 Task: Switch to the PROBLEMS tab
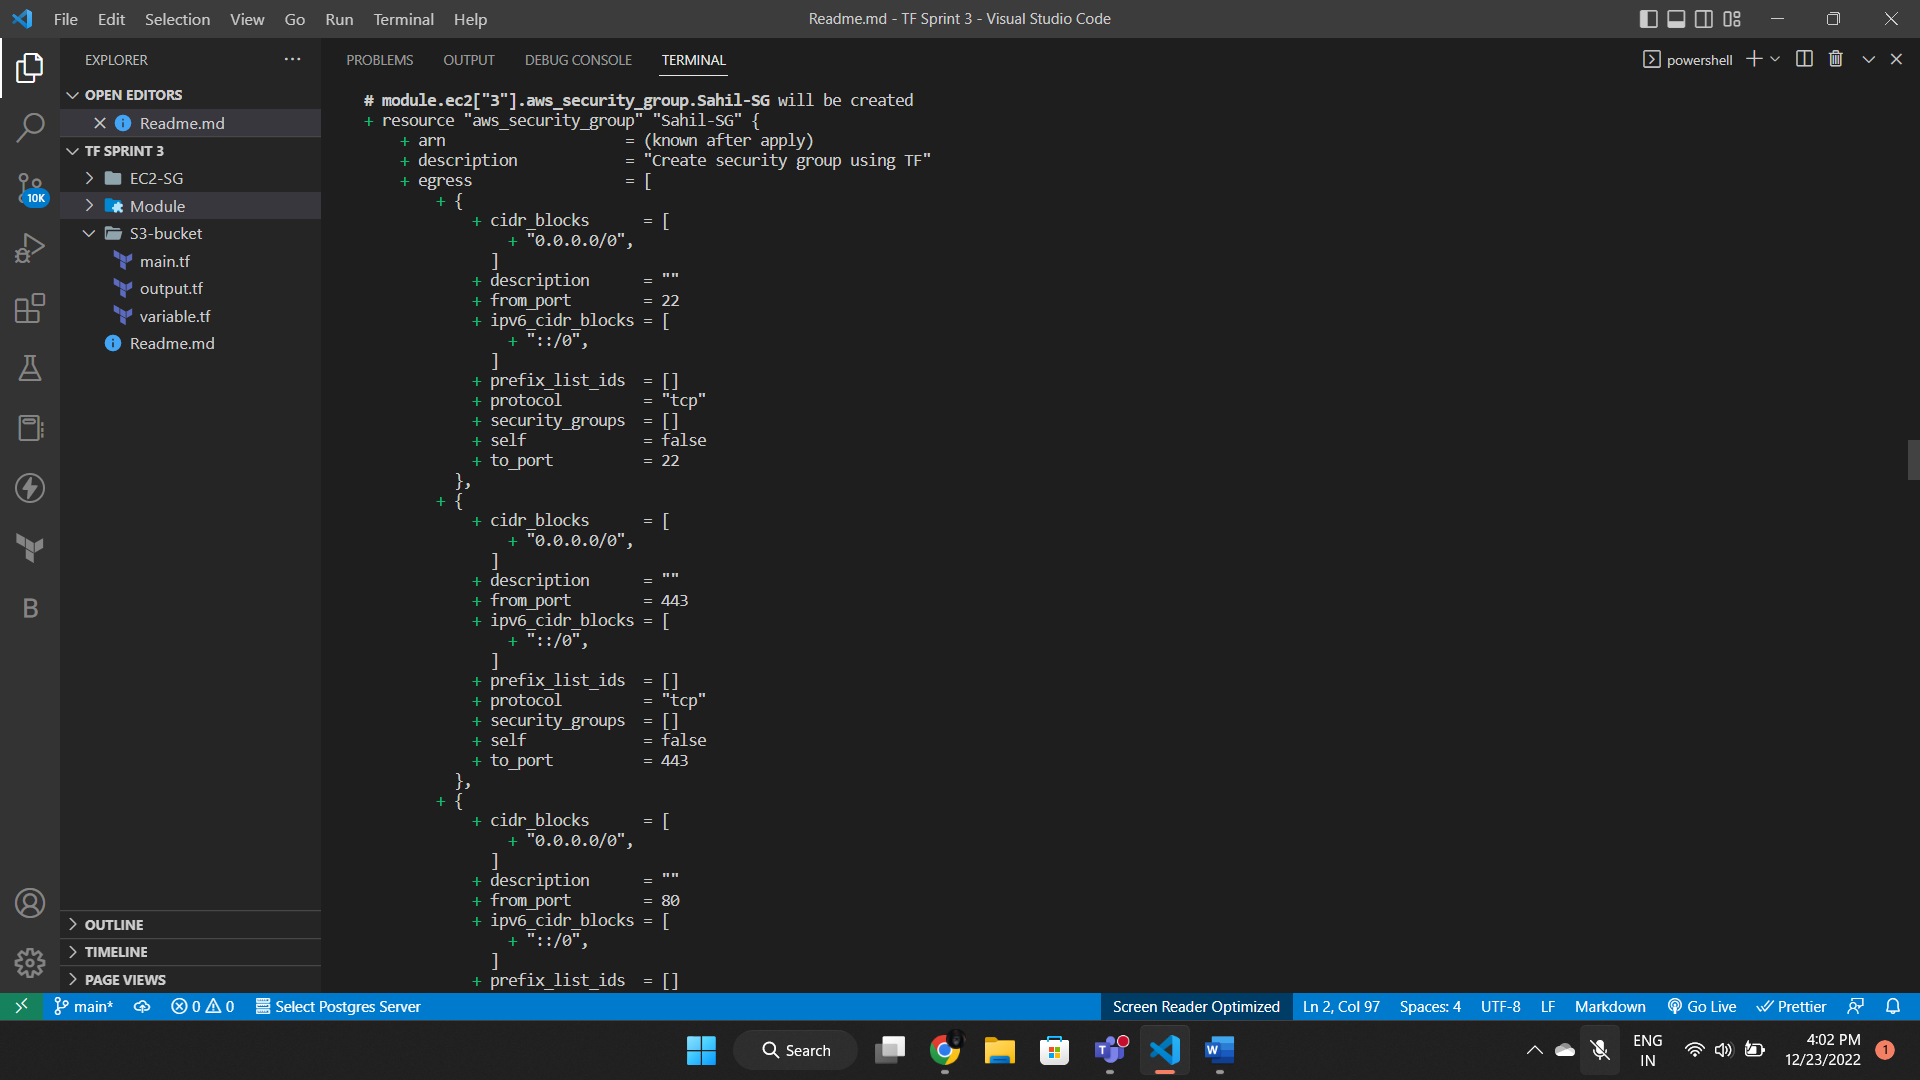[380, 60]
